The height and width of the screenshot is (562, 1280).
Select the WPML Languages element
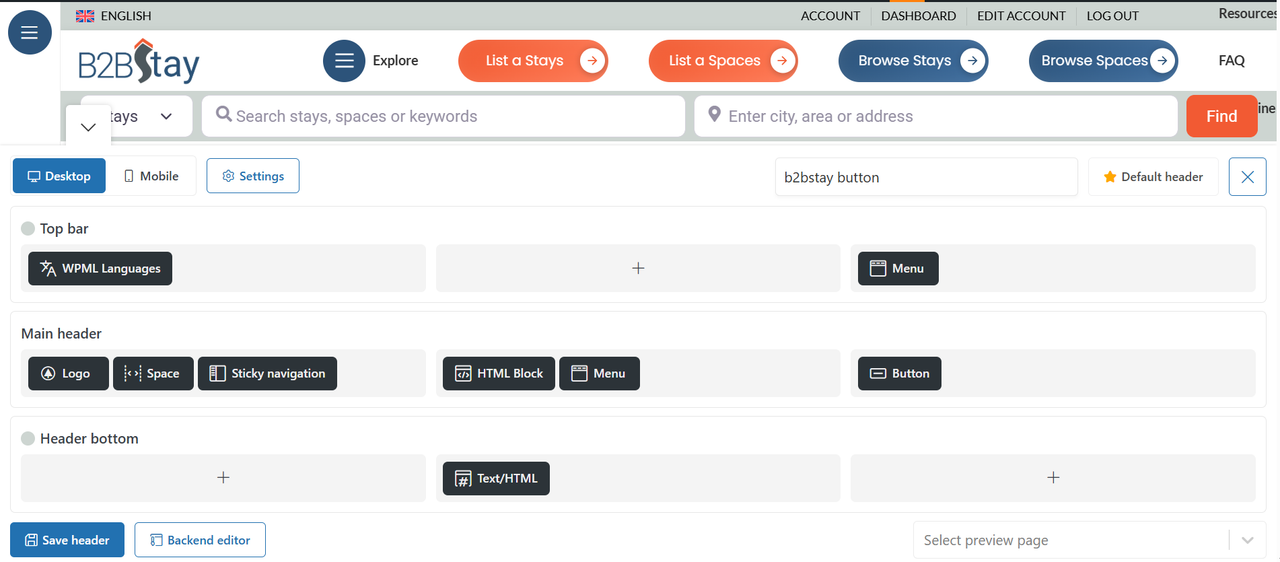(x=100, y=268)
